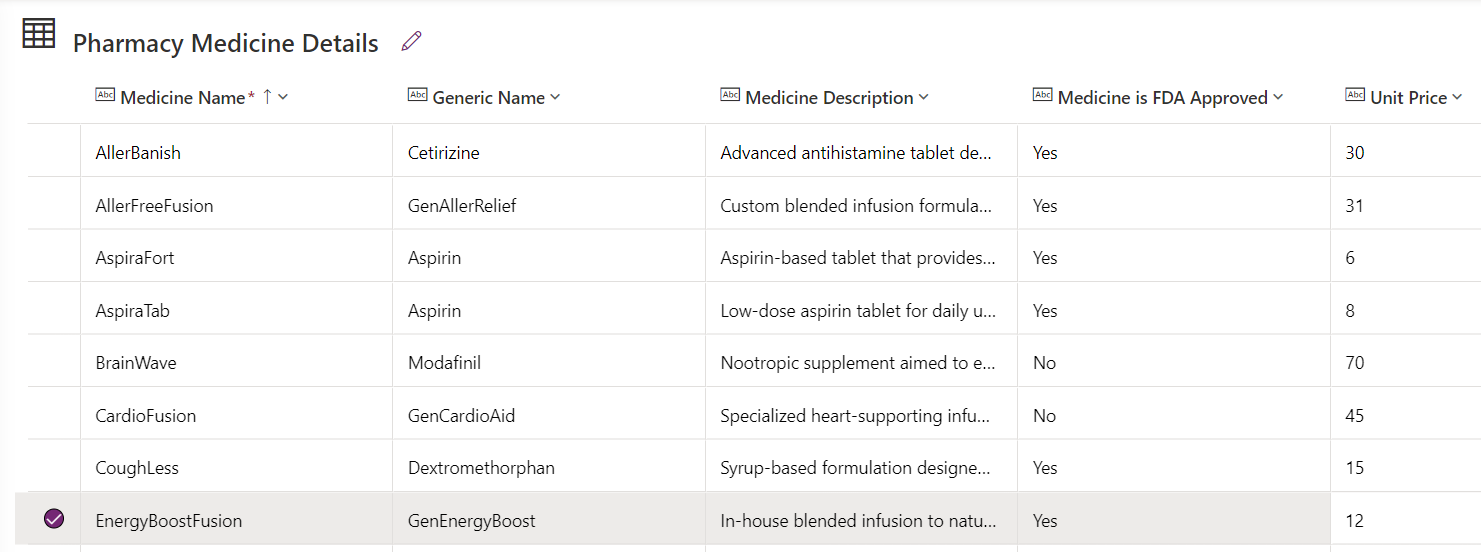Screen dimensions: 1481x552
Task: Click the Dextromethorphan generic name cell
Action: 481,468
